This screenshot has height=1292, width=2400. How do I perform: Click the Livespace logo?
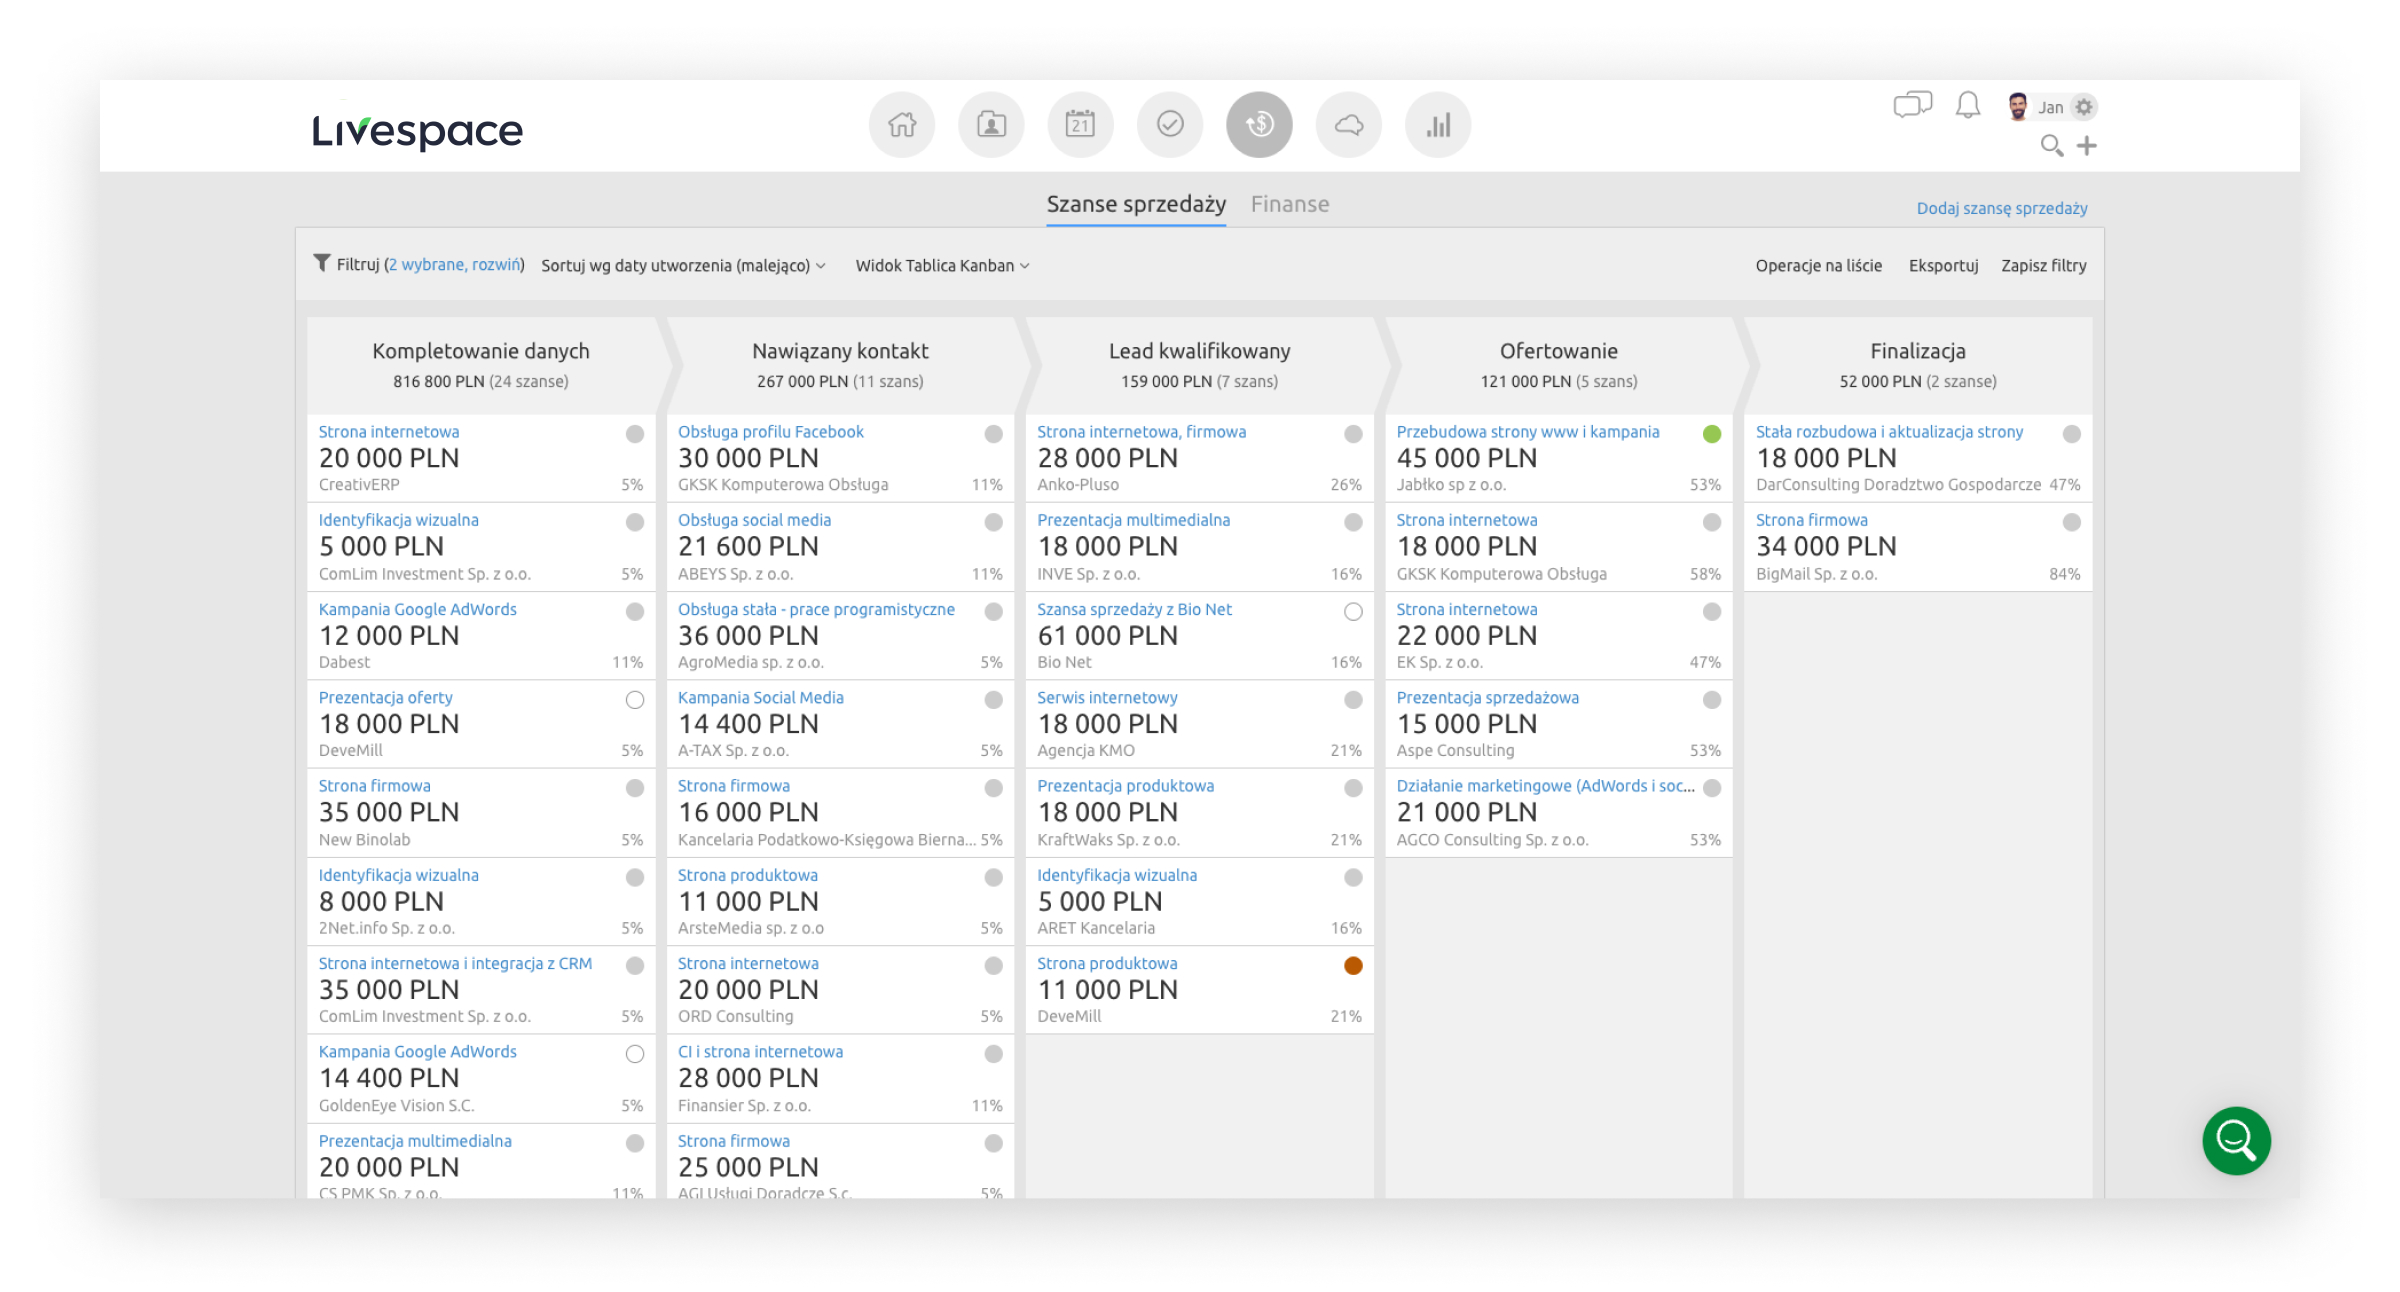coord(417,131)
